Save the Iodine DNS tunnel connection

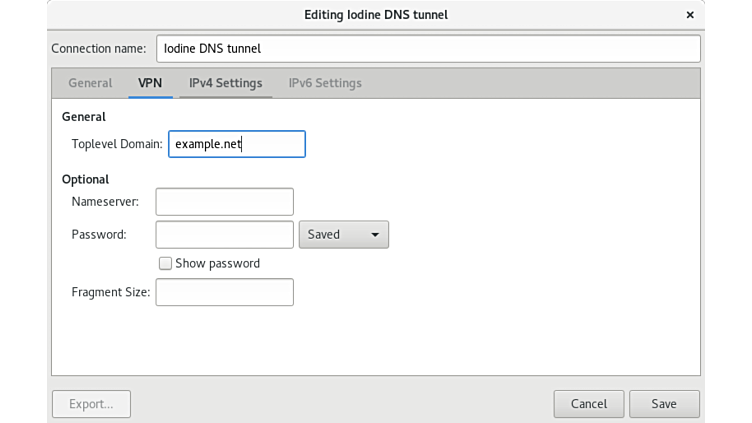point(664,404)
